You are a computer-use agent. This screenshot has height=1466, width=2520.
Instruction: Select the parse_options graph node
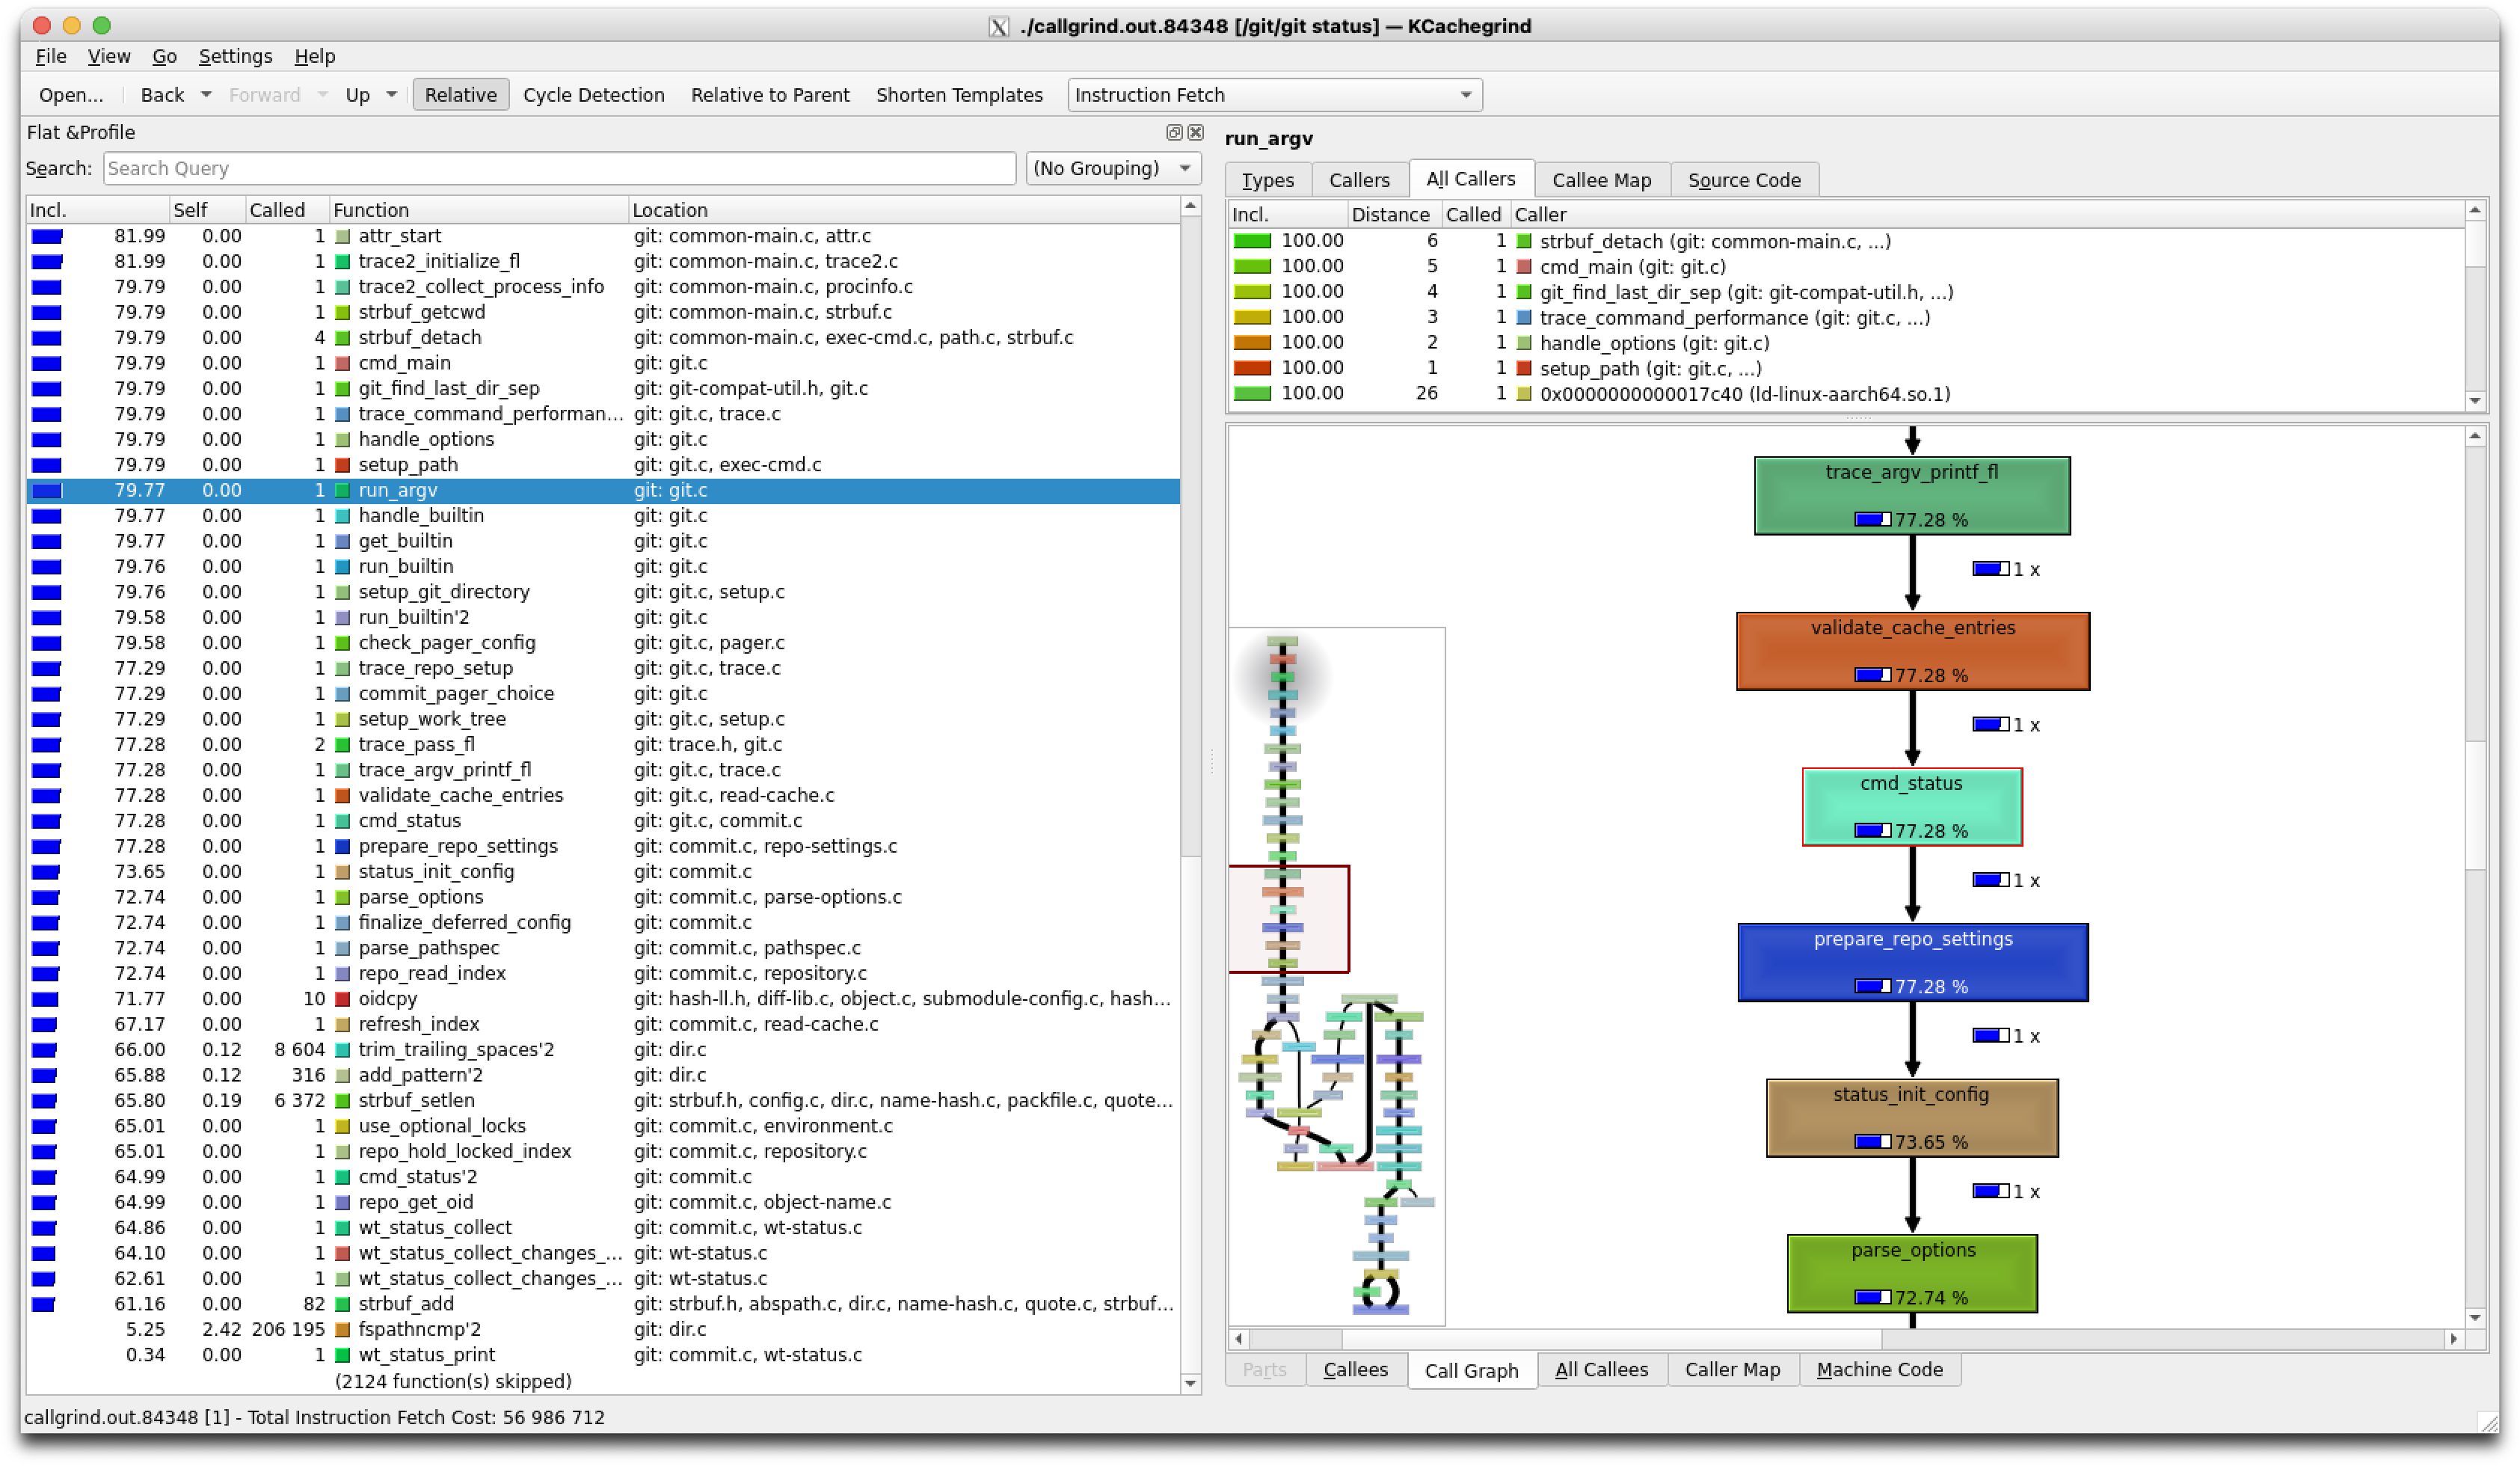tap(1911, 1273)
